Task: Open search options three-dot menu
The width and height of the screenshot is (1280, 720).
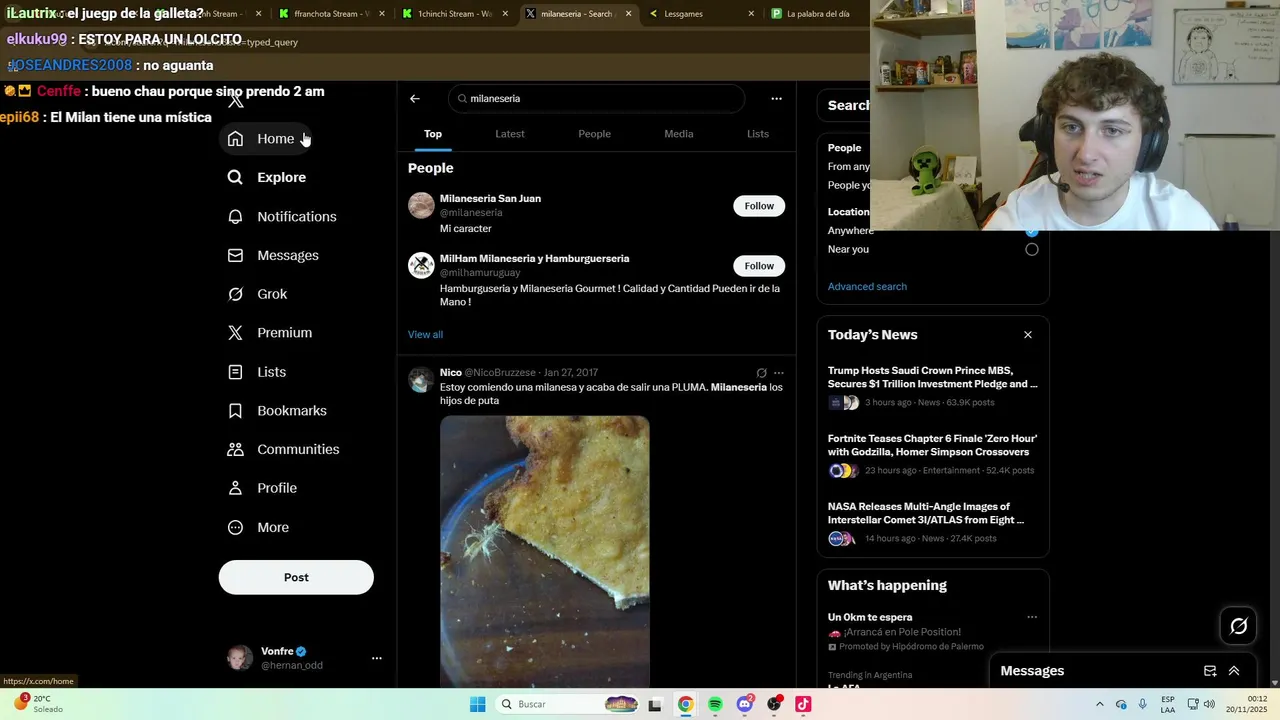Action: [776, 99]
